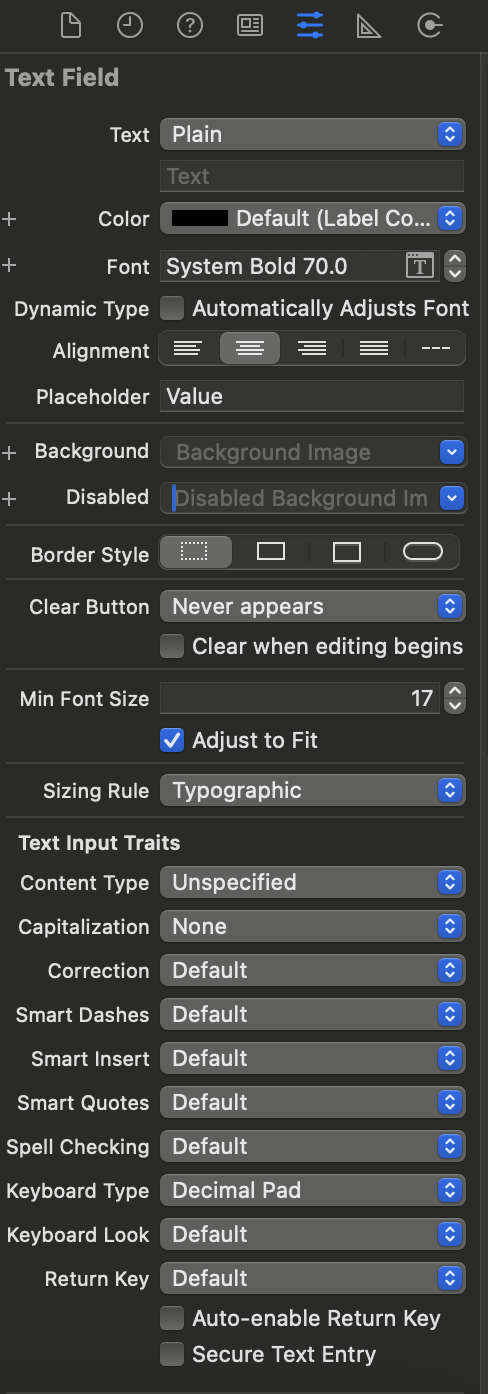Open the History inspector clock icon
The width and height of the screenshot is (488, 1394).
tap(130, 25)
